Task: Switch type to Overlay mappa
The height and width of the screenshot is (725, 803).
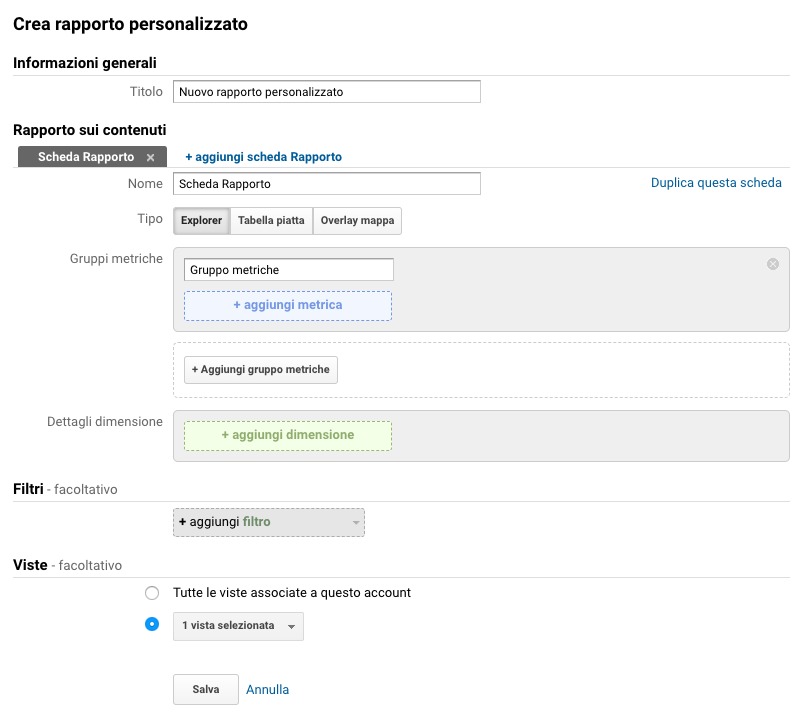Action: tap(357, 221)
